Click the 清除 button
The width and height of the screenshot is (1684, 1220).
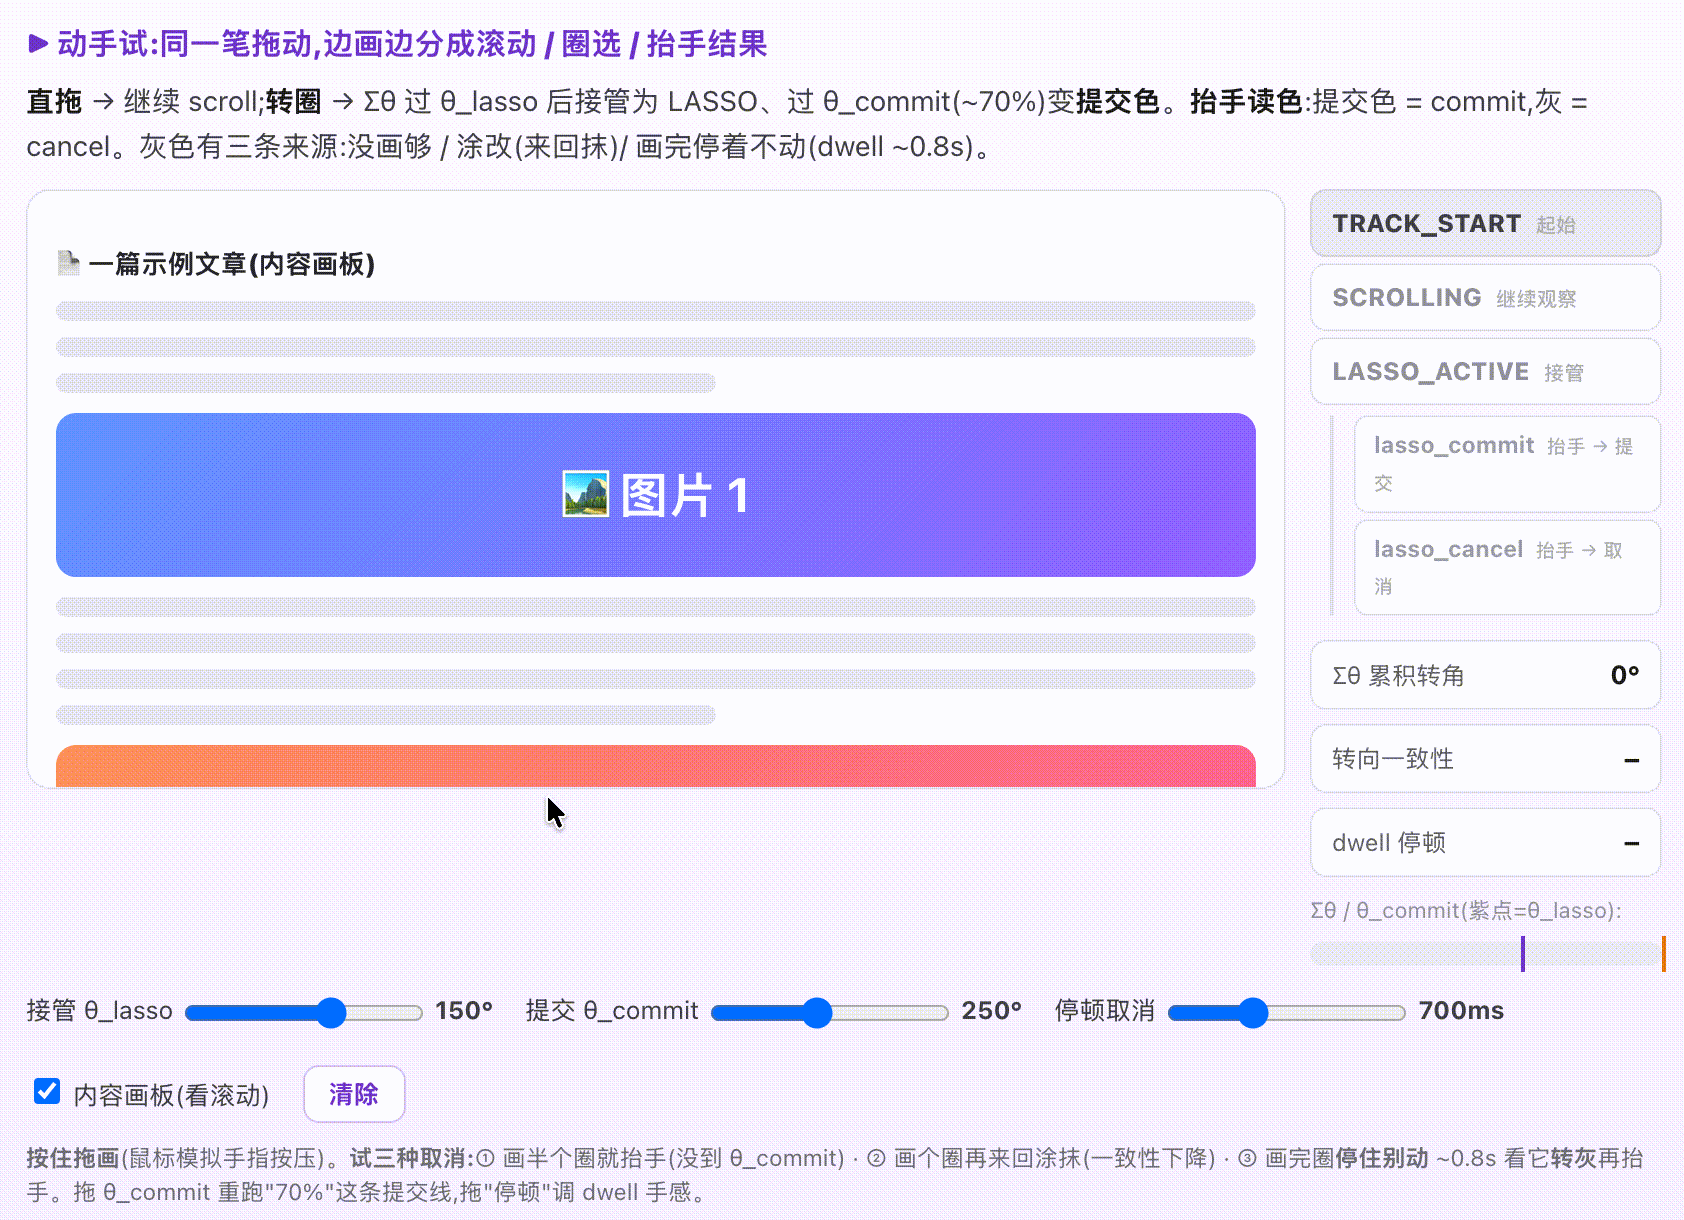click(354, 1094)
